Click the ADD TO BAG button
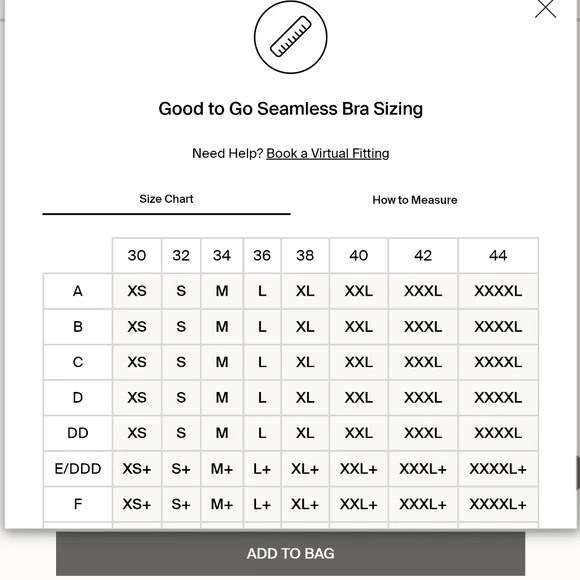Image resolution: width=580 pixels, height=580 pixels. coord(290,554)
